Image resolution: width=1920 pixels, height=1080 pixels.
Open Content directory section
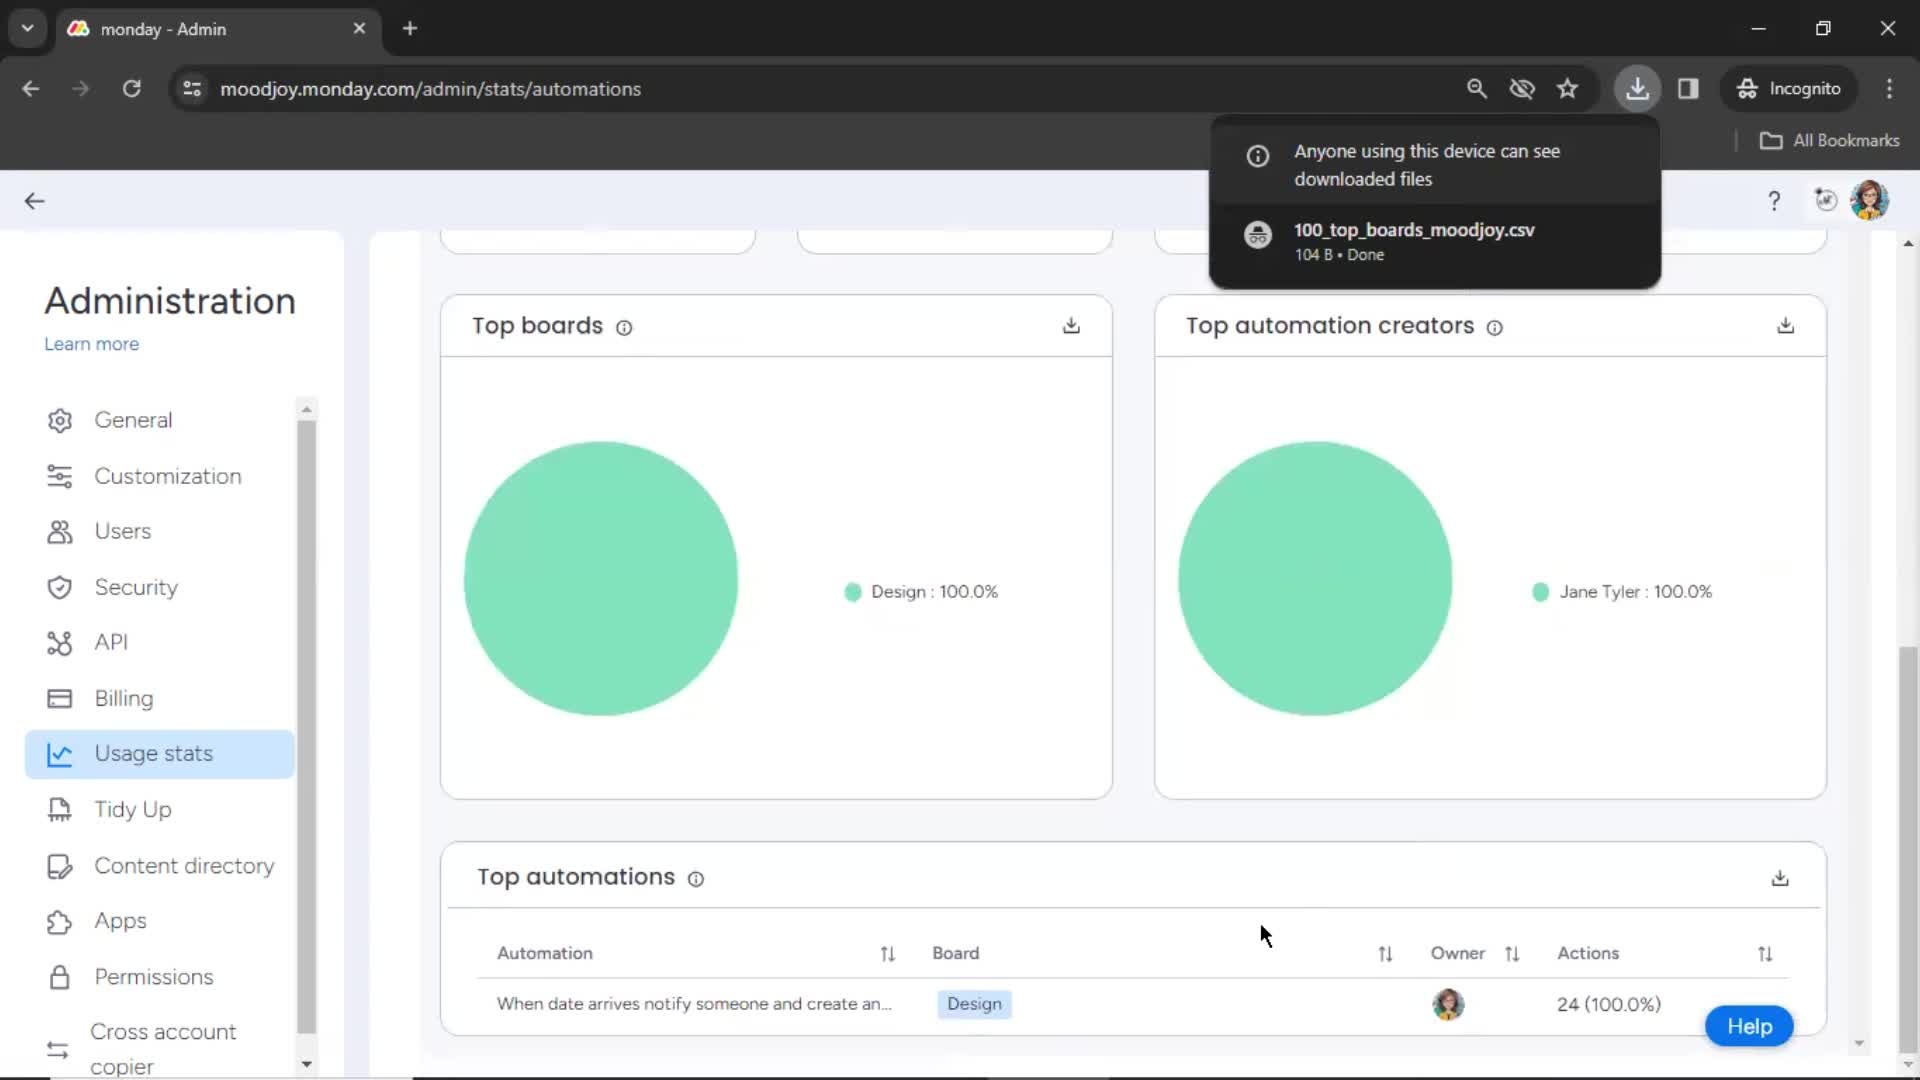(185, 865)
